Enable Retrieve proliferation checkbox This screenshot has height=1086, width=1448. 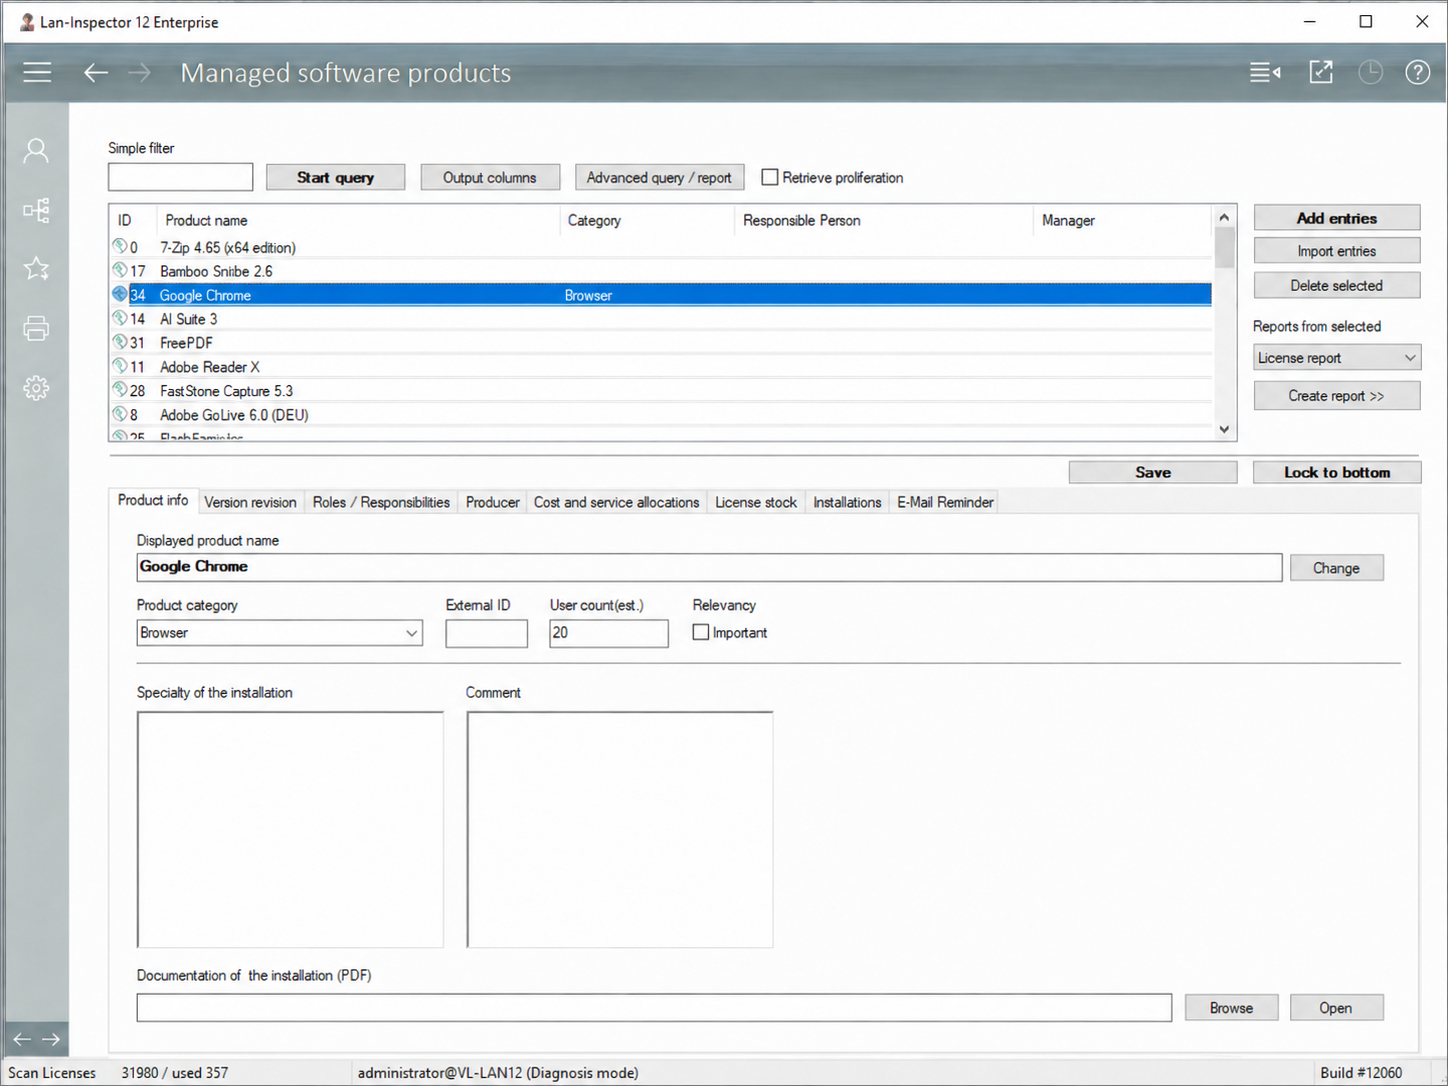coord(770,177)
